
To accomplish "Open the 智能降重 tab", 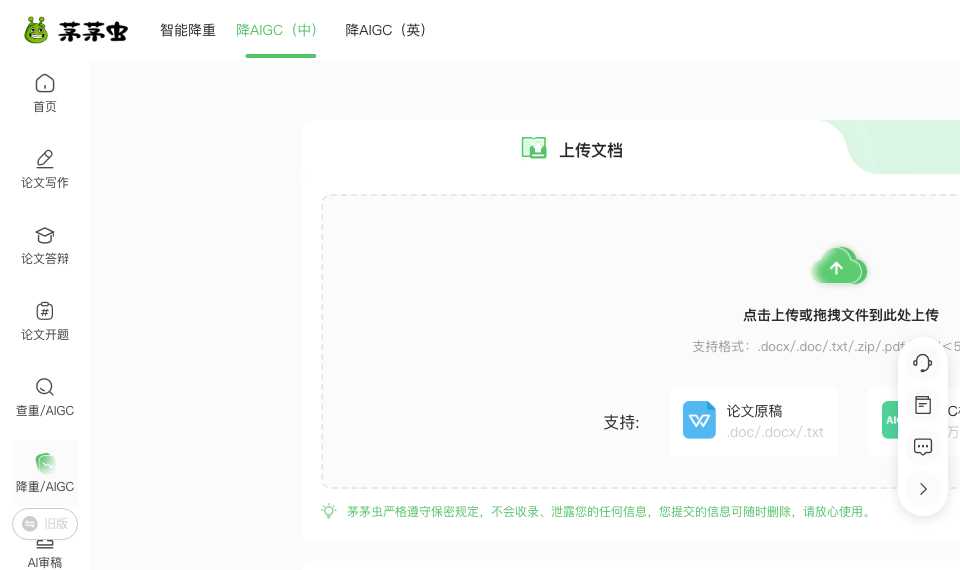I will point(187,30).
